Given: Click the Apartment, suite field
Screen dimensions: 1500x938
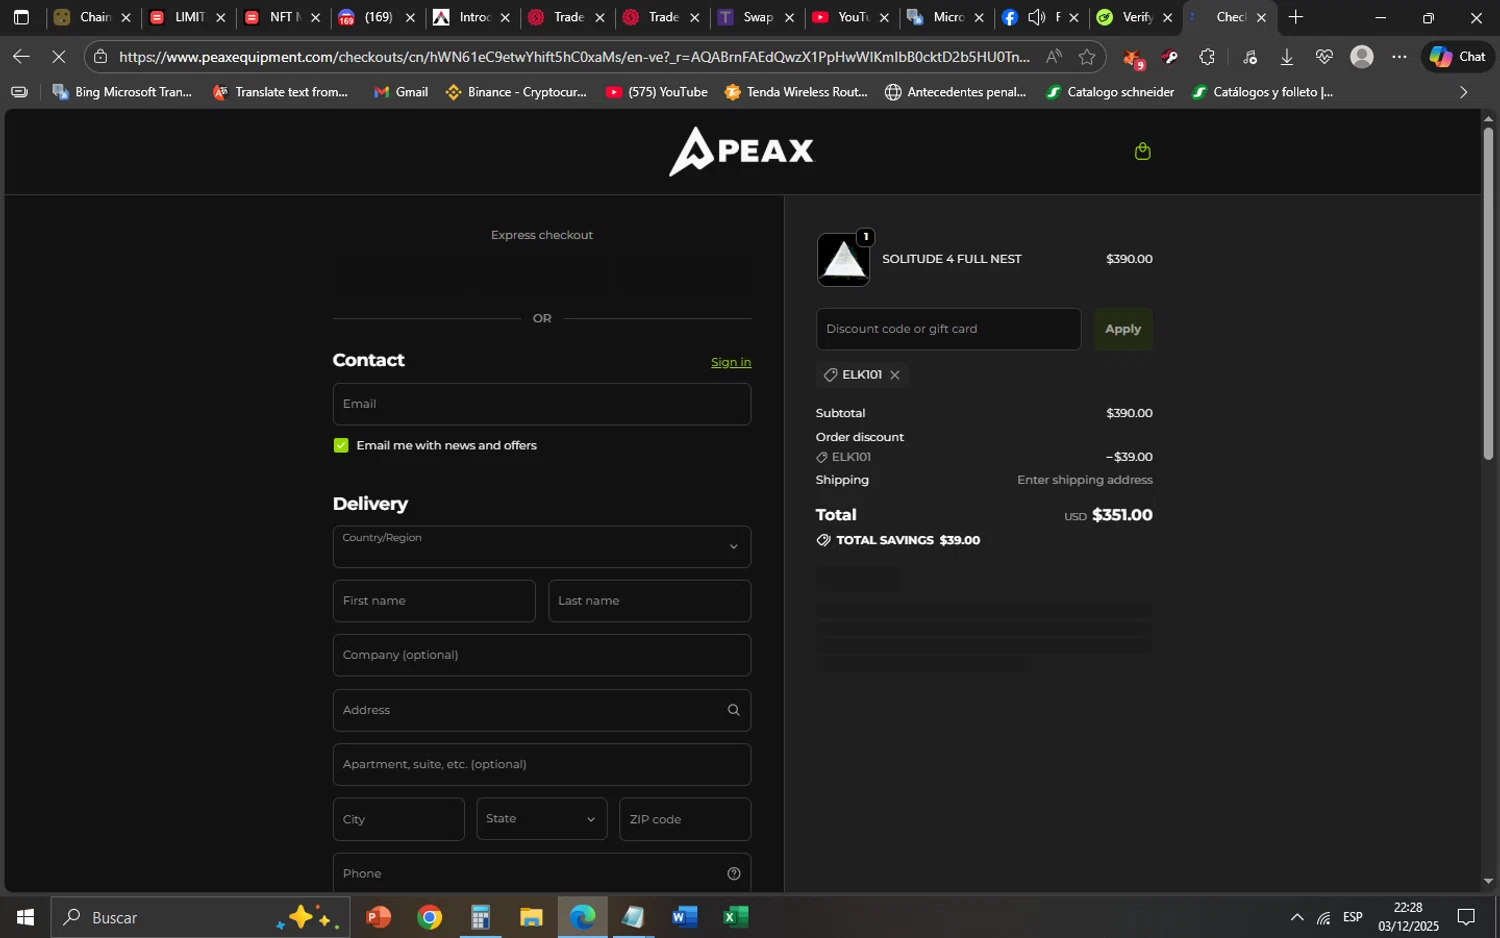Looking at the screenshot, I should click(542, 764).
